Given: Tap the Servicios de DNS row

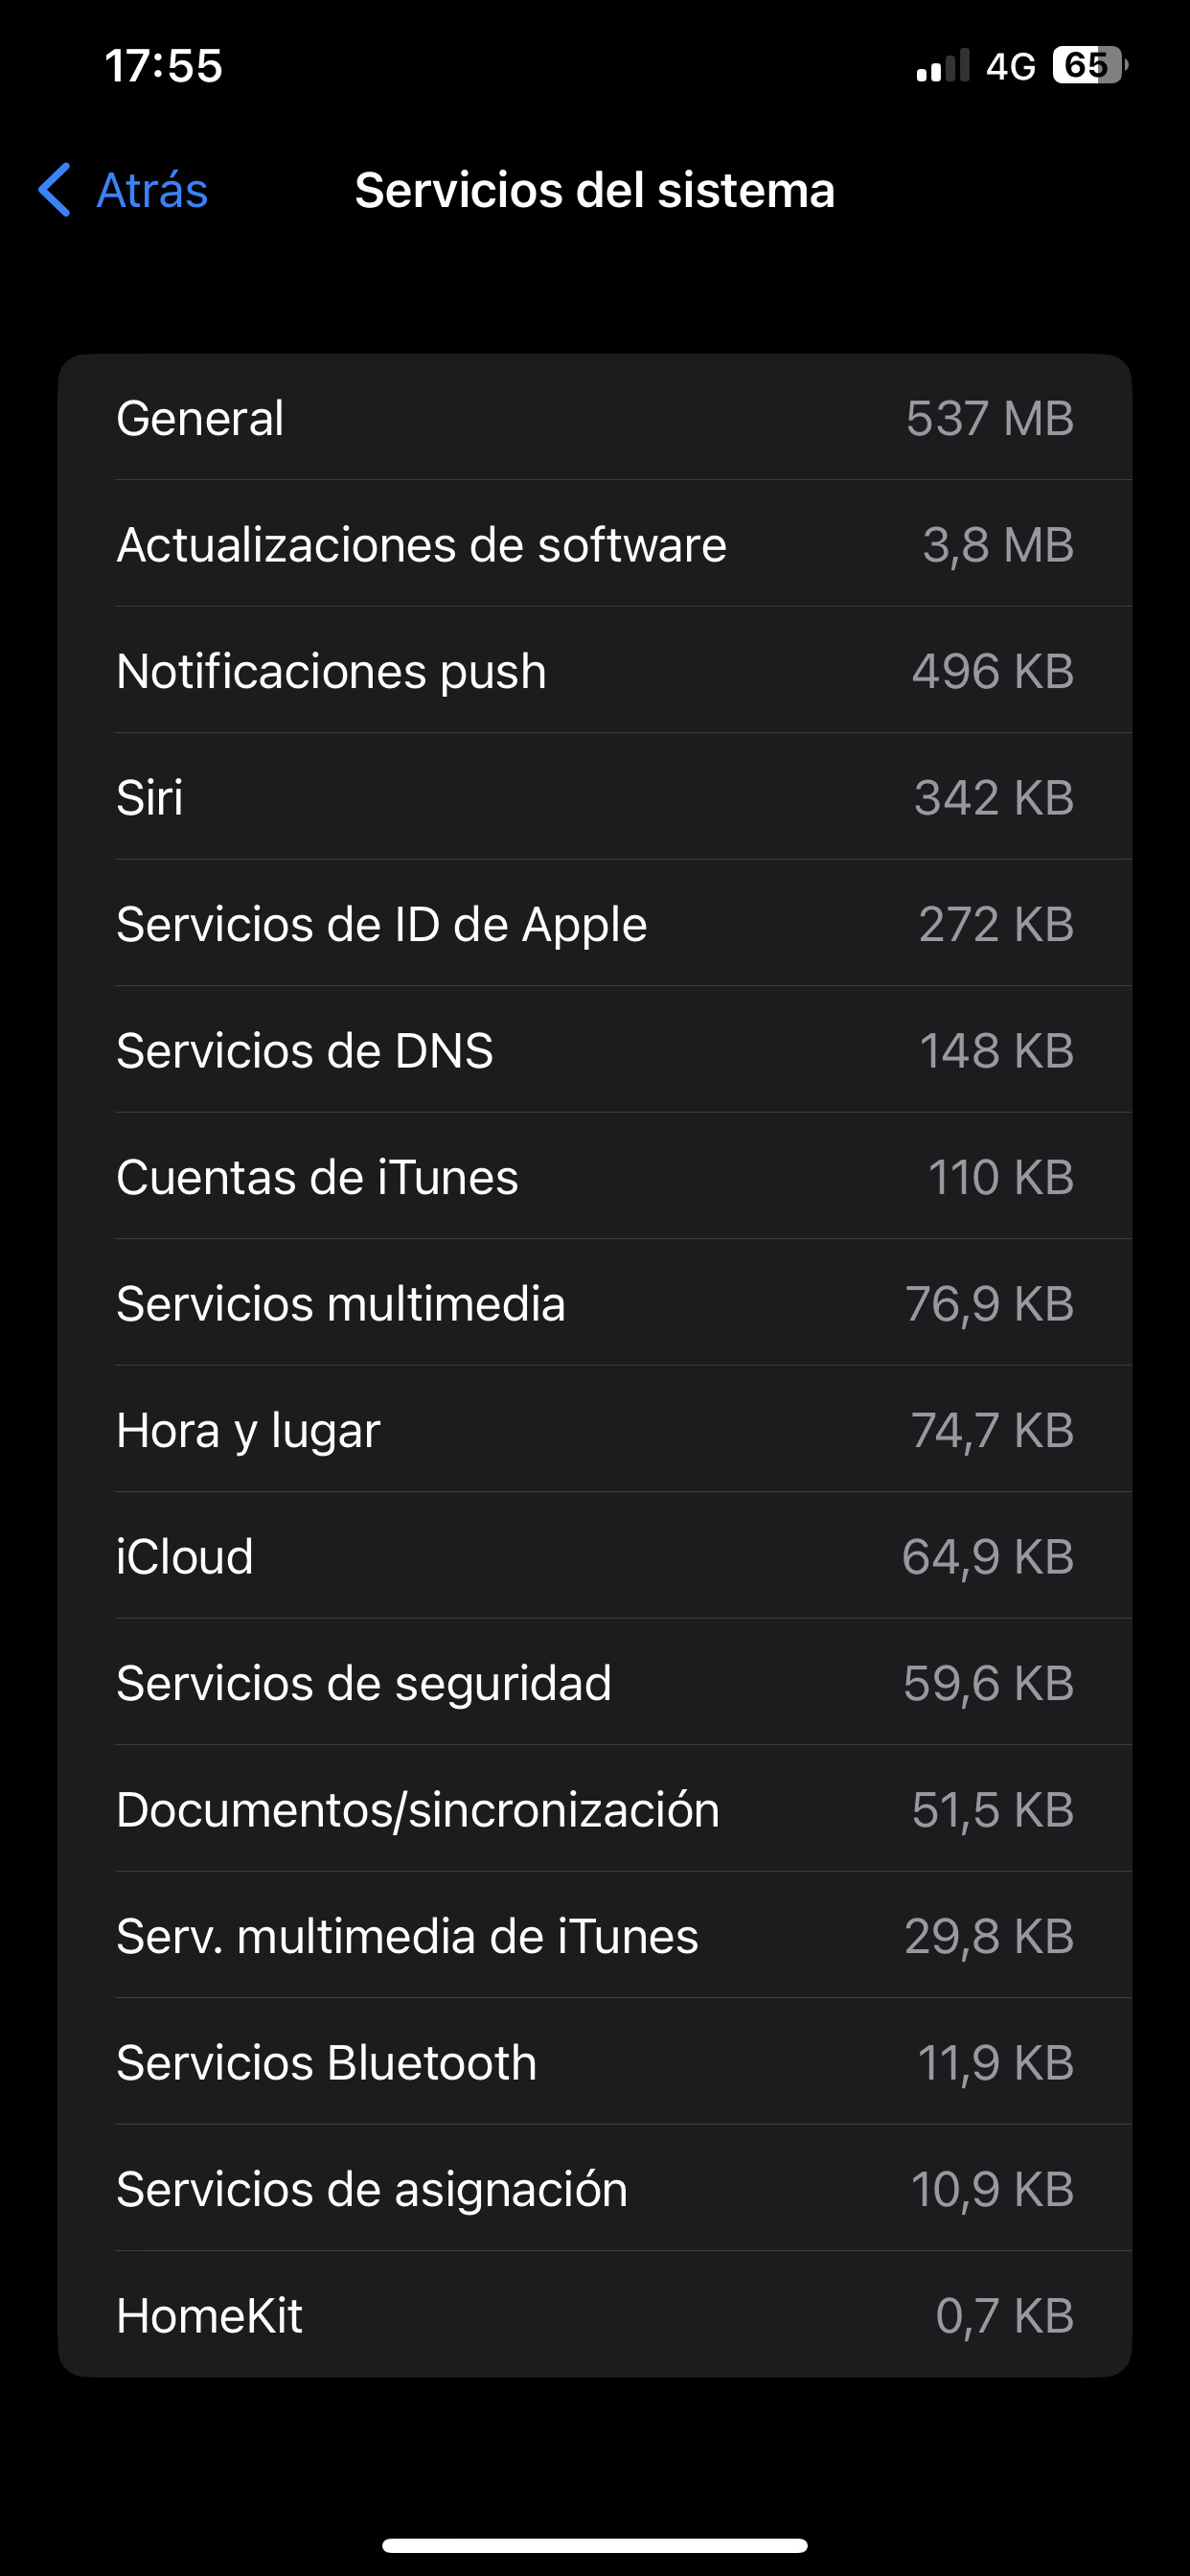Looking at the screenshot, I should coord(594,1051).
